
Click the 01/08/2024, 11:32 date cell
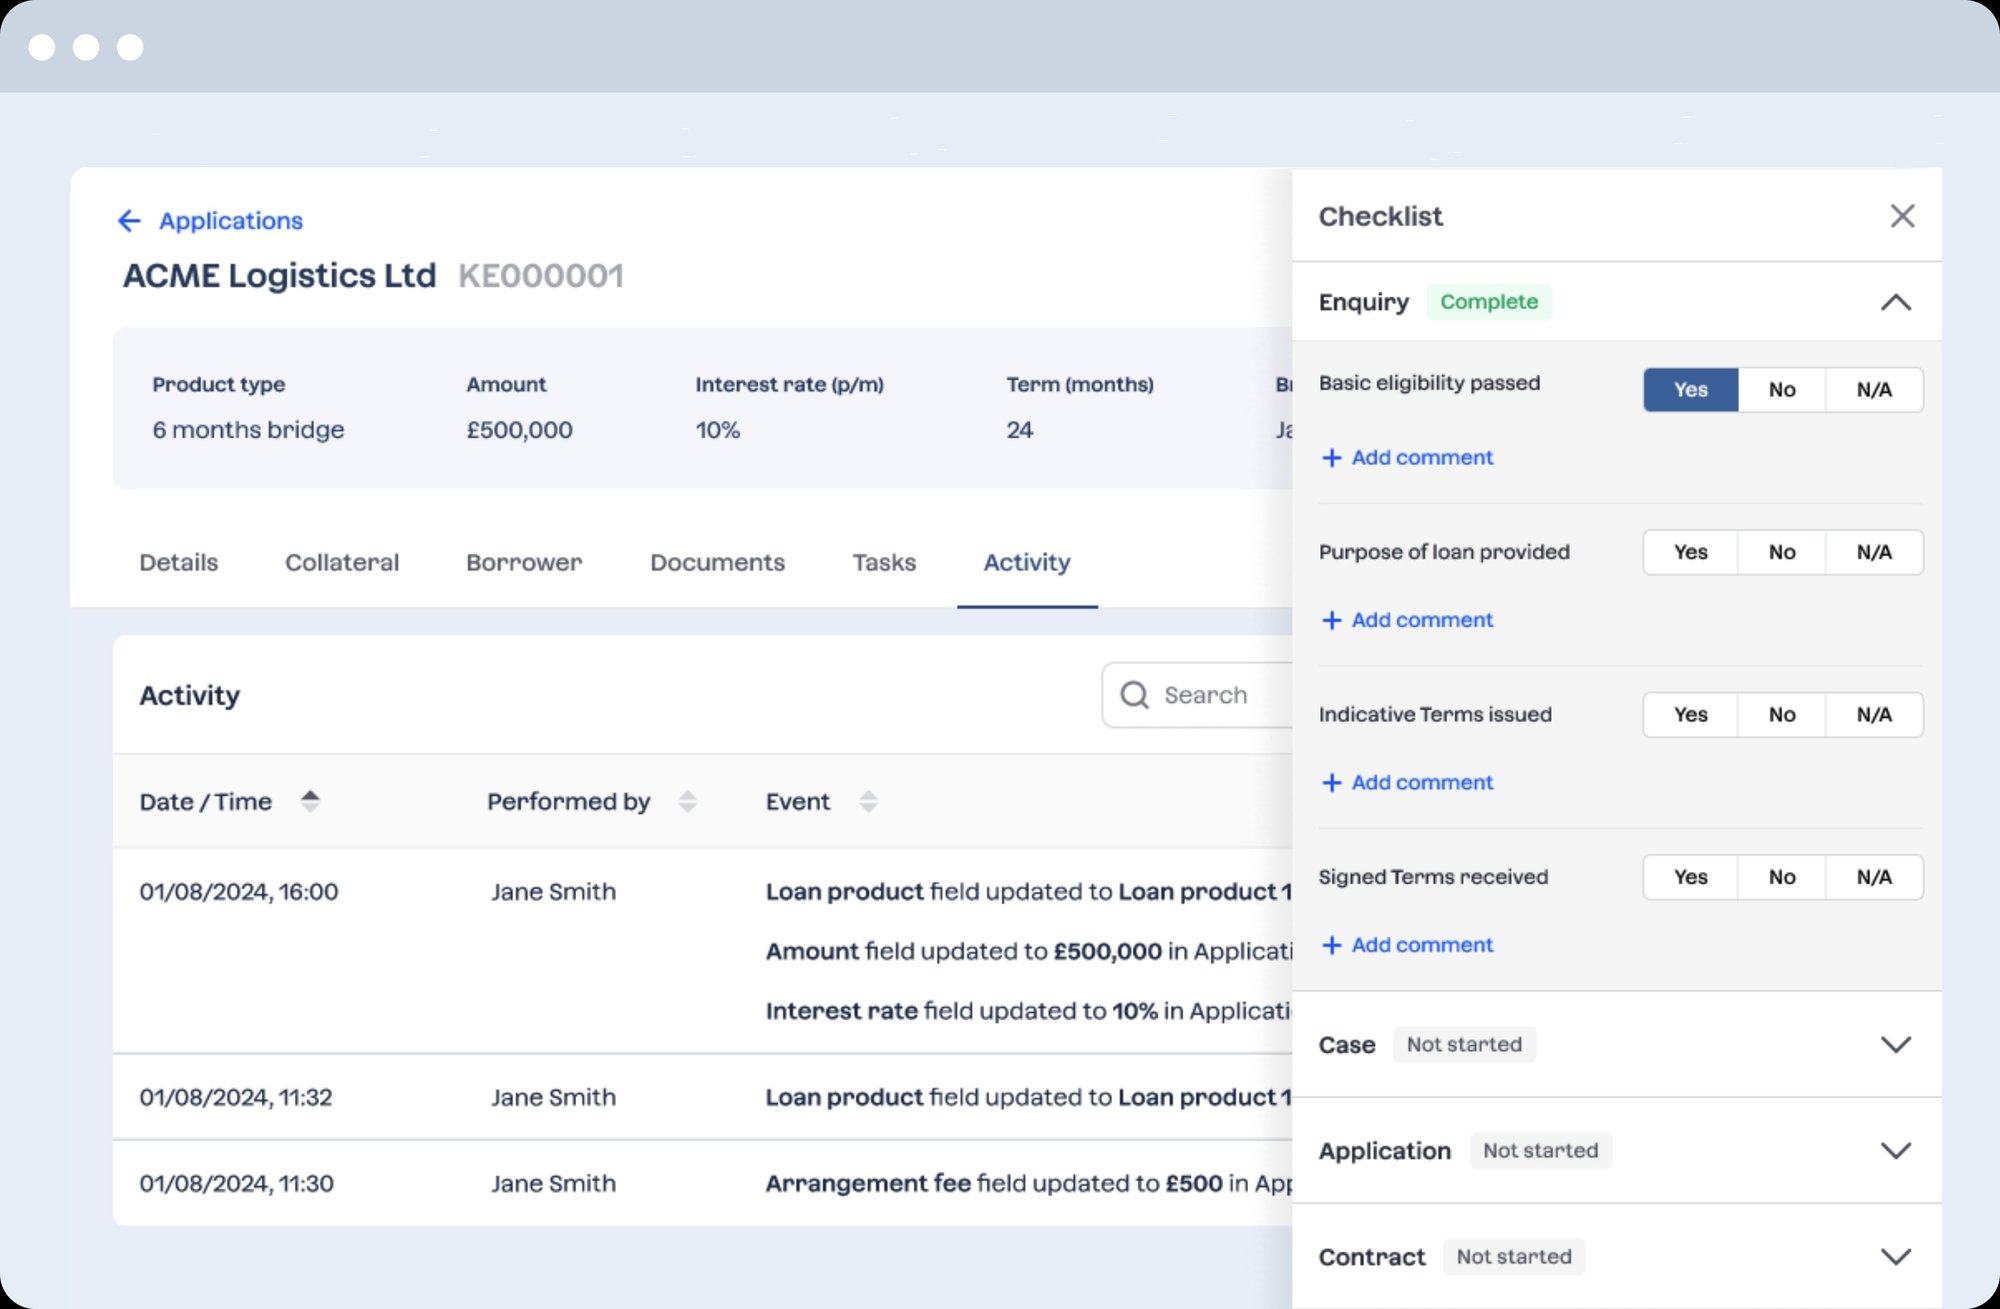[236, 1097]
